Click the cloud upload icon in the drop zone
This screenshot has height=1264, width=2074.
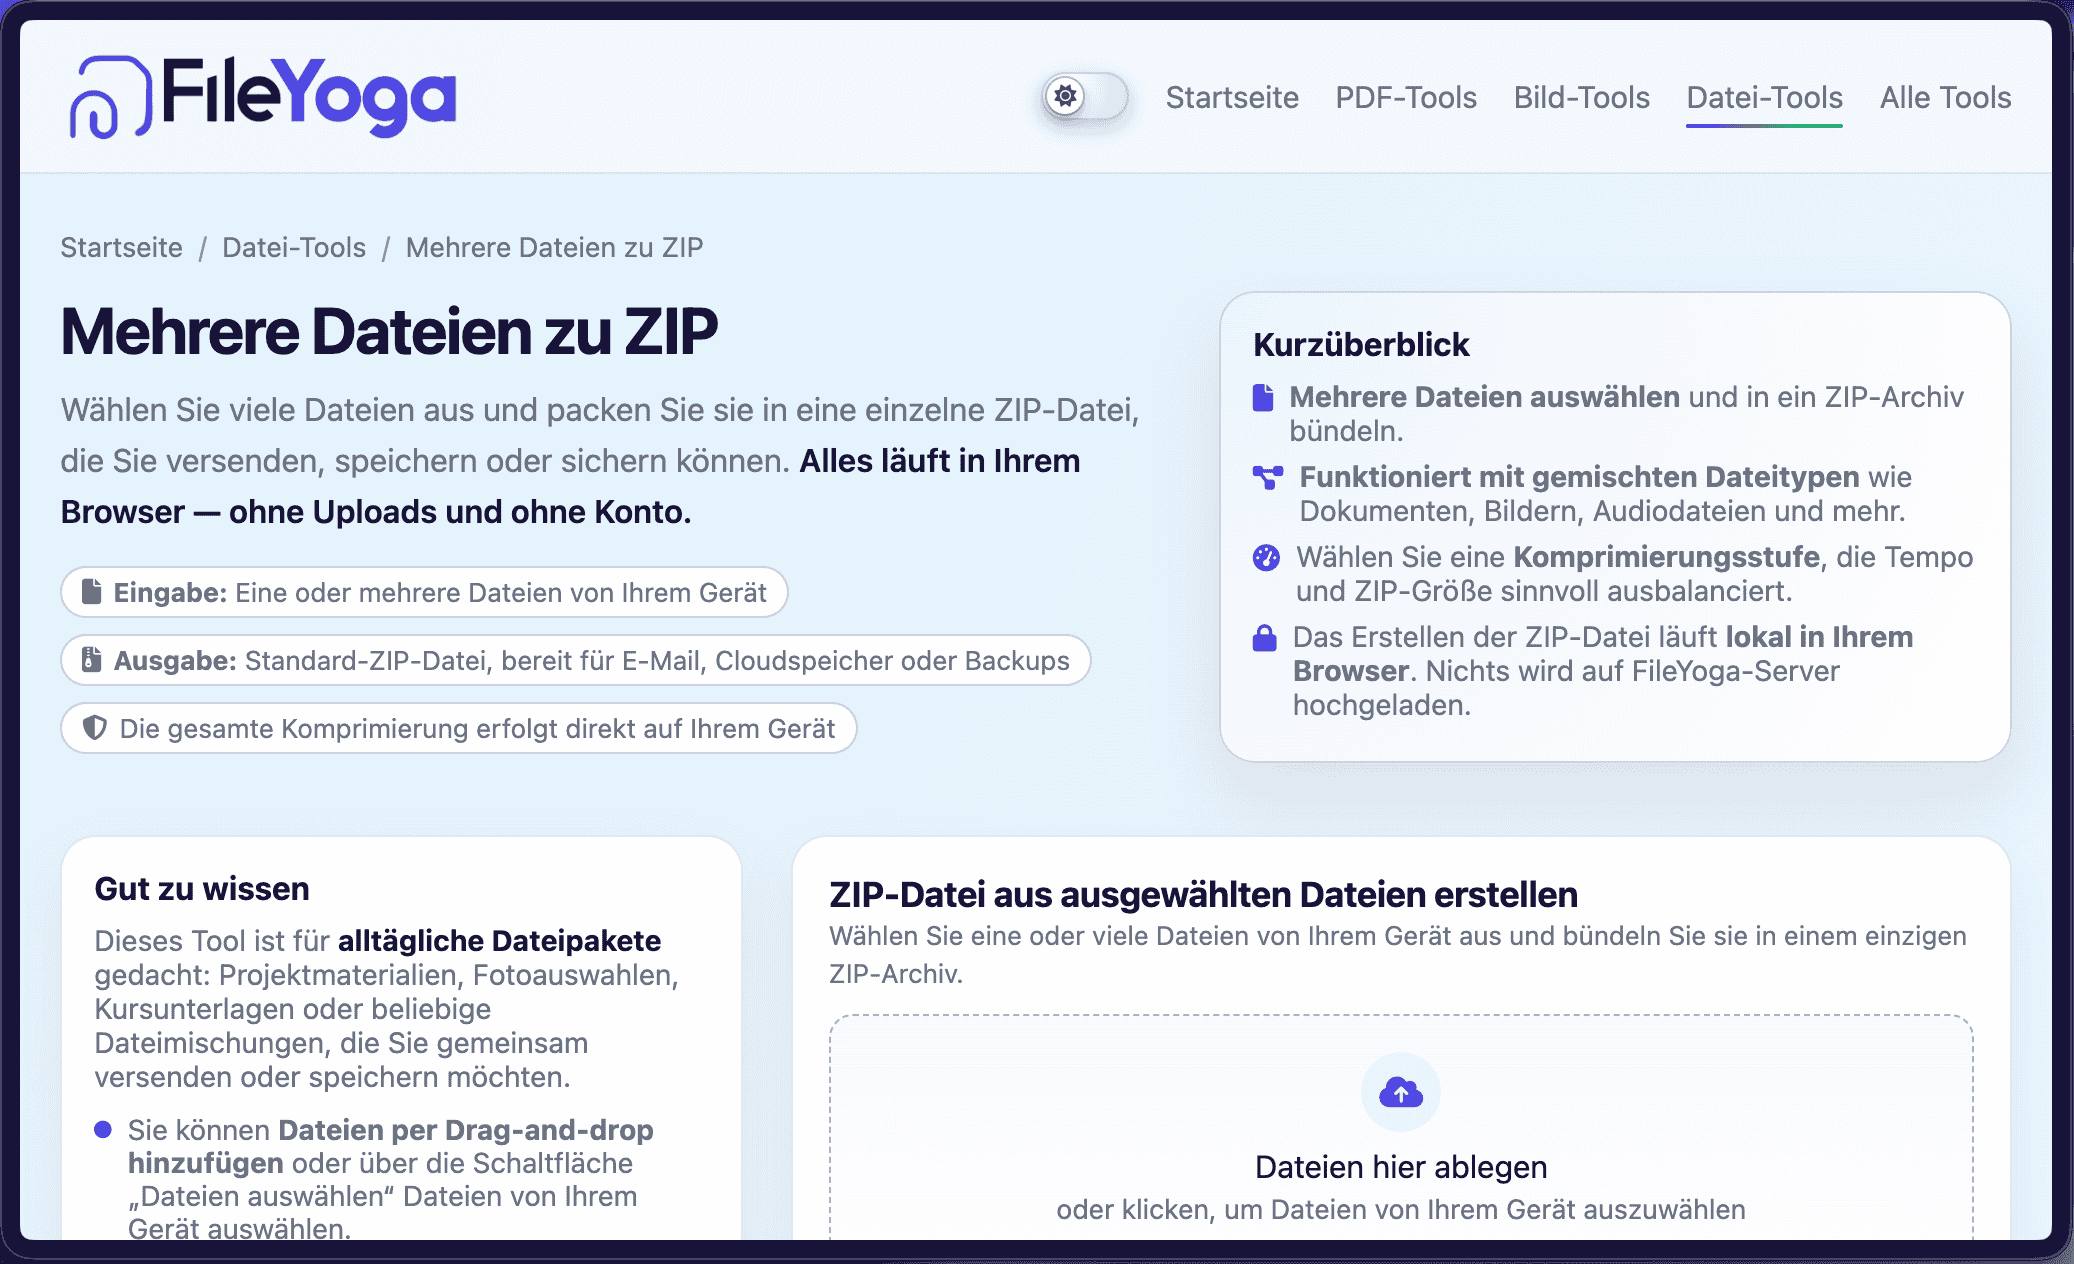pyautogui.click(x=1401, y=1093)
